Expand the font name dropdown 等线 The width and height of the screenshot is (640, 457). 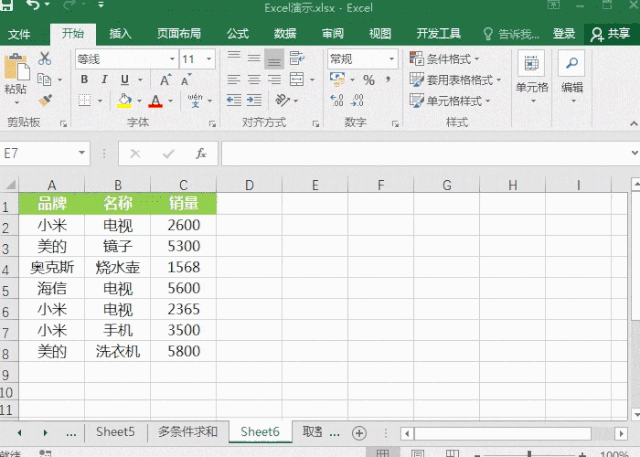pyautogui.click(x=172, y=59)
